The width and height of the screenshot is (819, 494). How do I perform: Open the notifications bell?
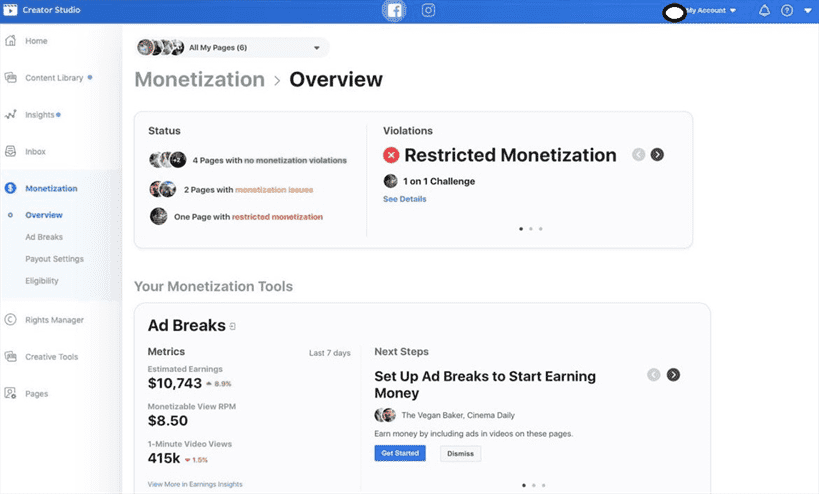[764, 10]
